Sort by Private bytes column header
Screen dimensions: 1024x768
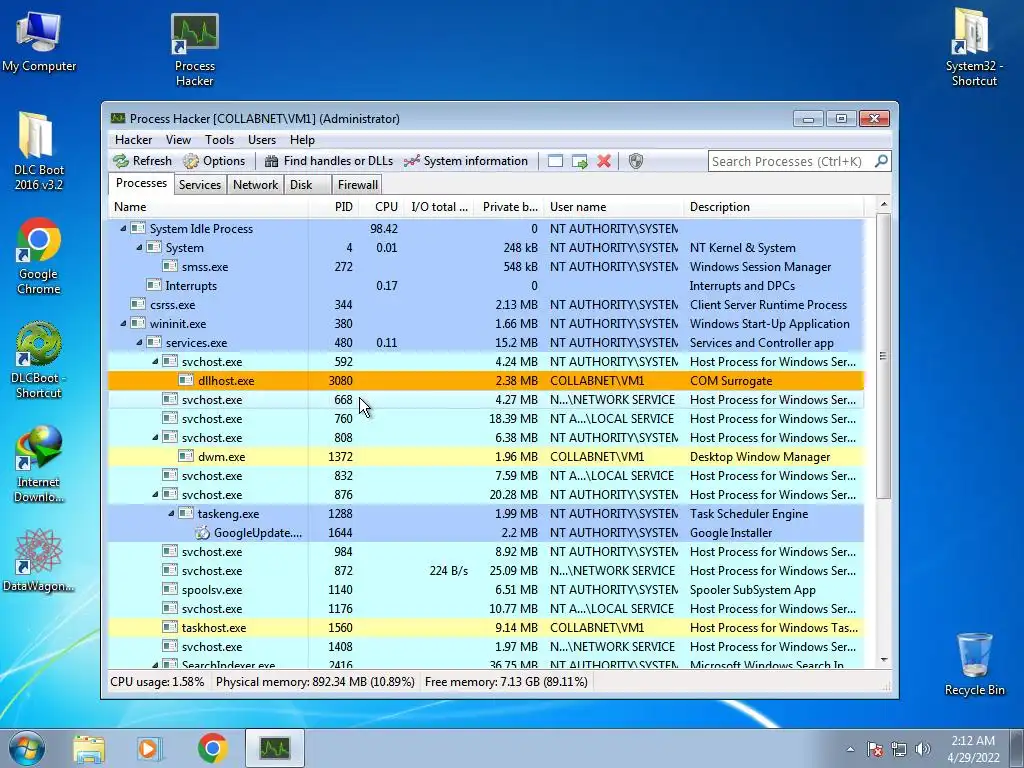pos(509,207)
